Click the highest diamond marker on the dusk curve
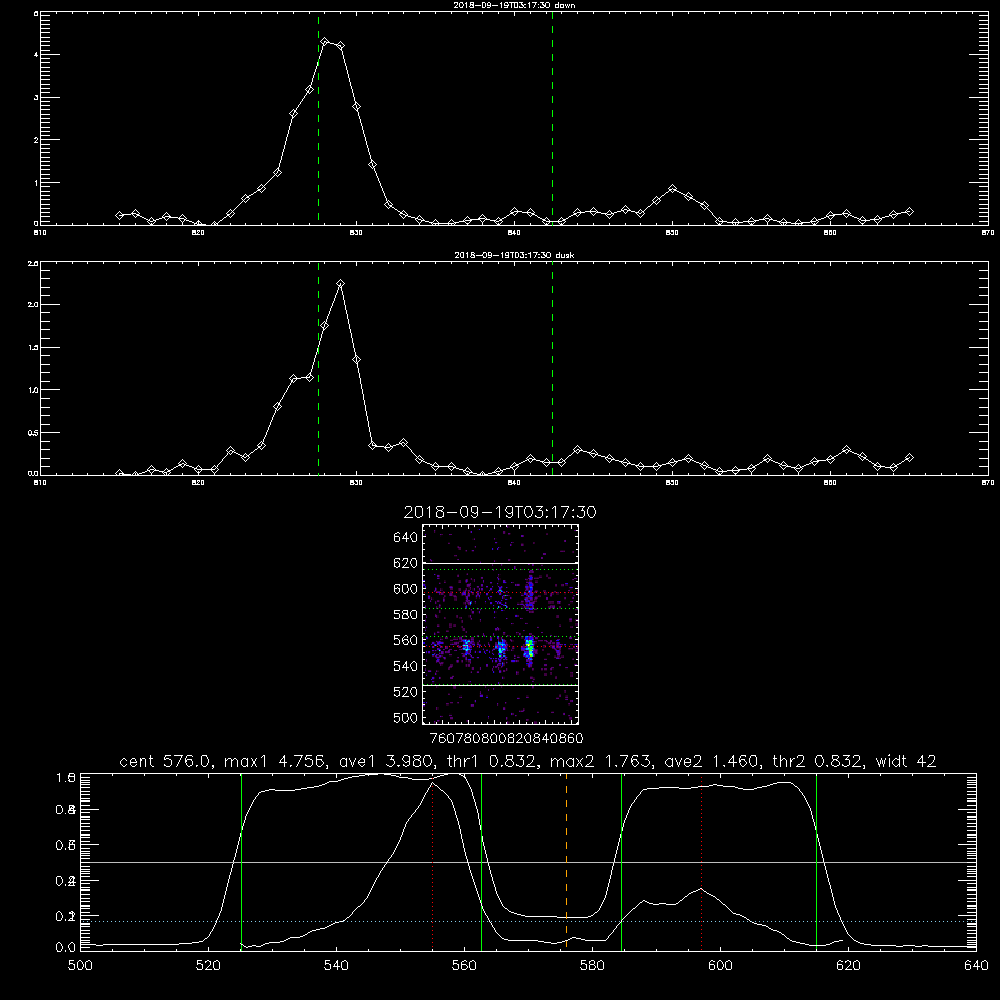The image size is (1000, 1000). coord(341,283)
